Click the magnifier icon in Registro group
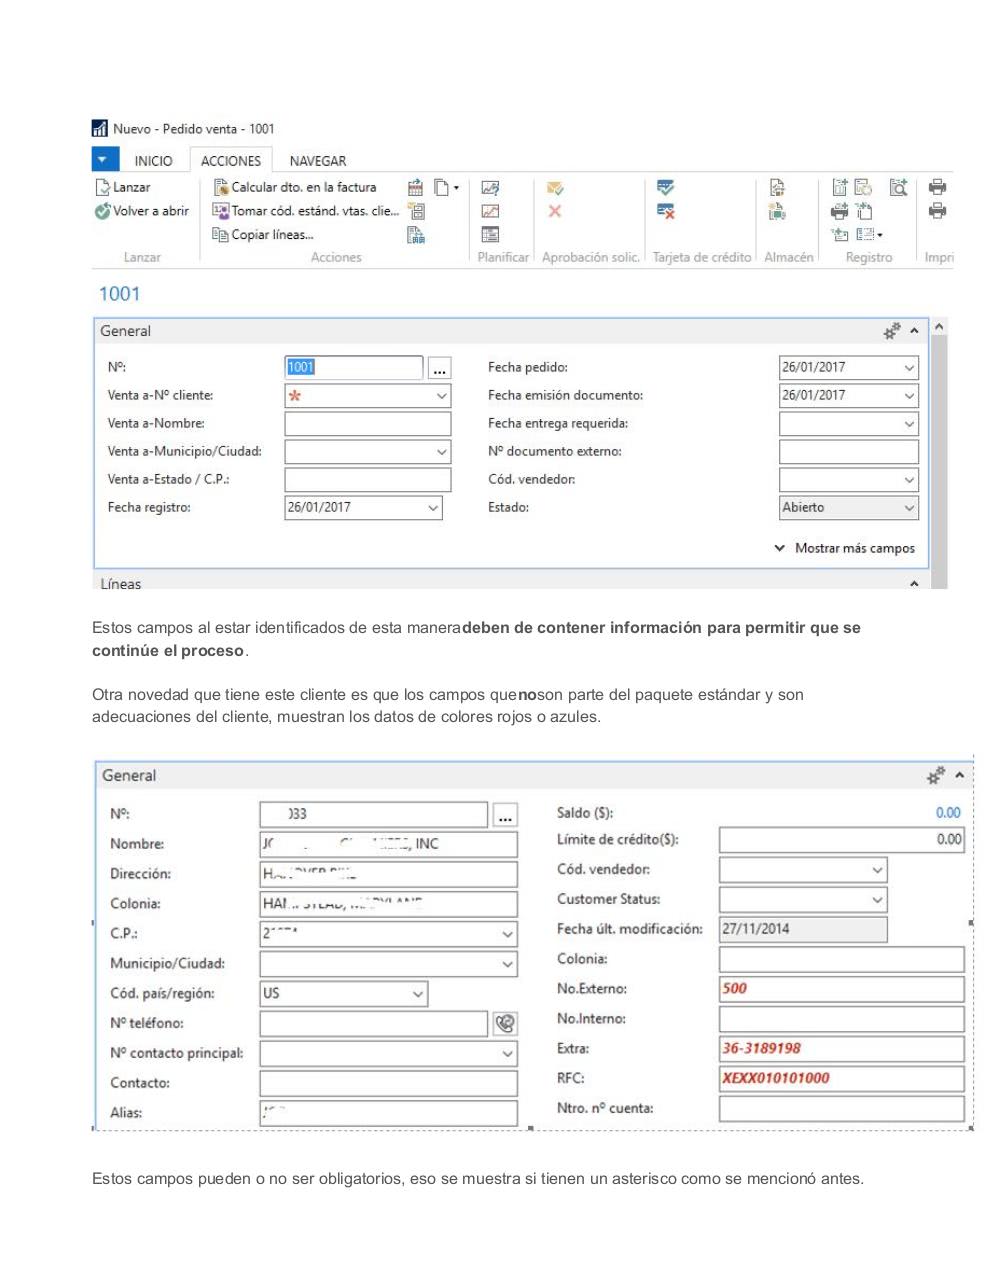 tap(898, 187)
